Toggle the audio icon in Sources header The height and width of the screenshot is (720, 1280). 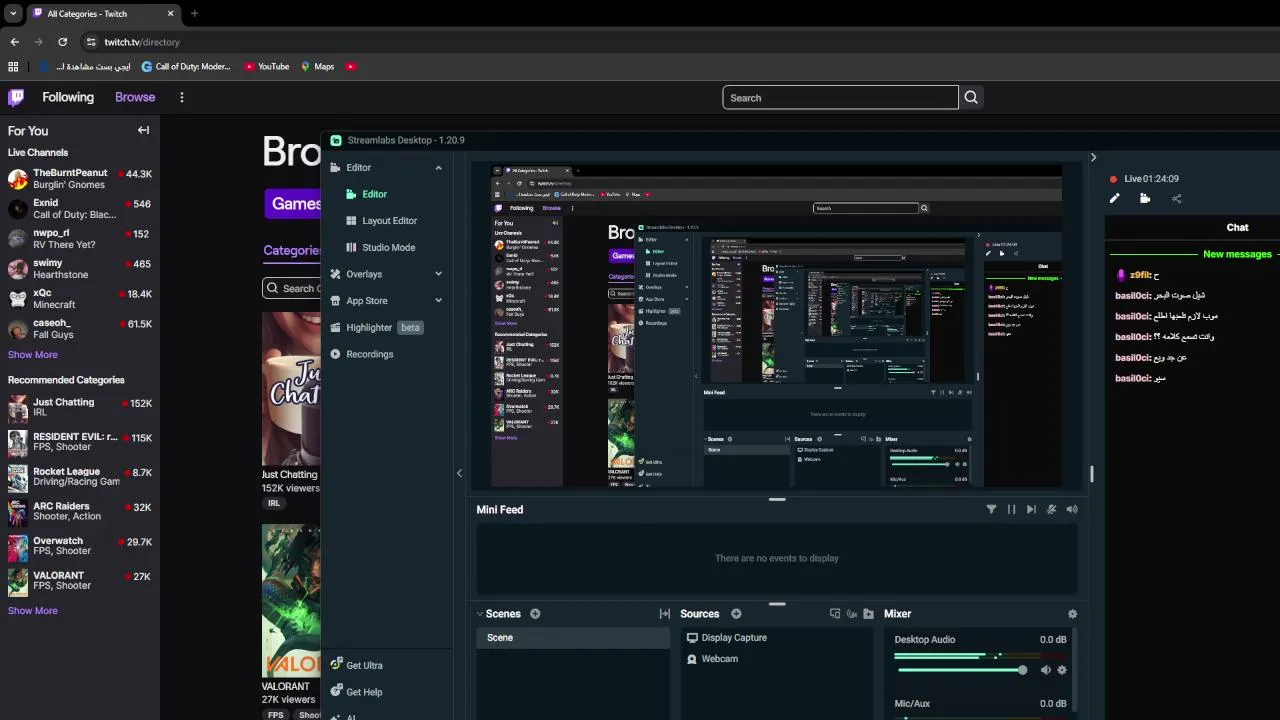pos(852,614)
